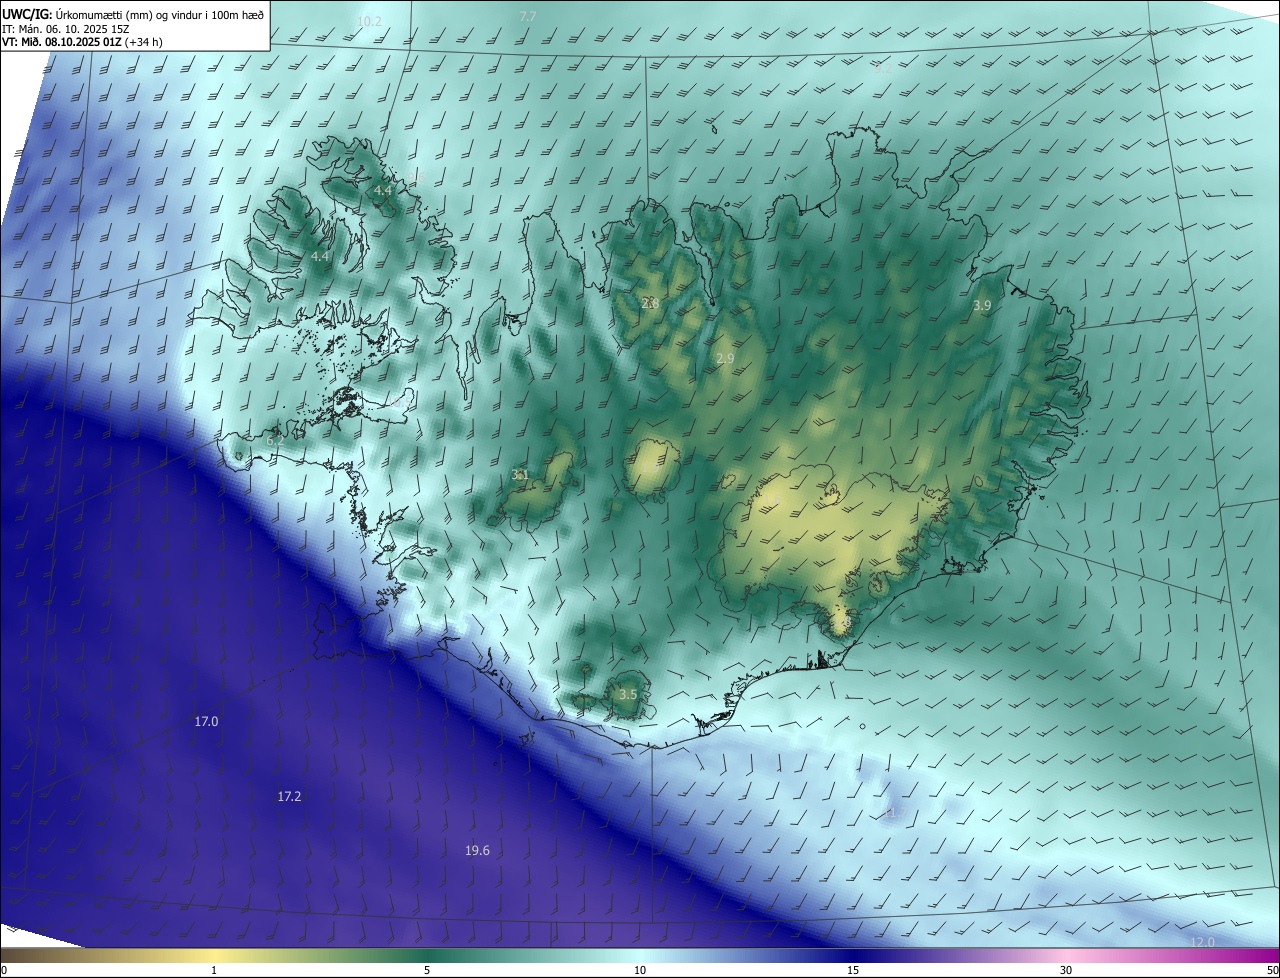This screenshot has width=1280, height=978.
Task: Click the 1 tick on the color scale
Action: point(214,970)
